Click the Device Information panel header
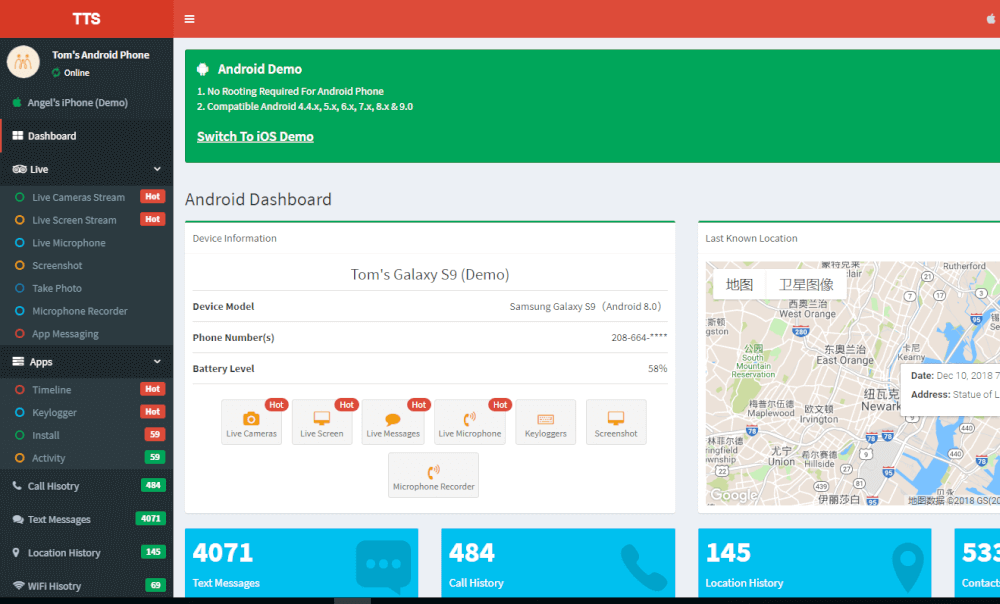1000x604 pixels. pyautogui.click(x=235, y=239)
